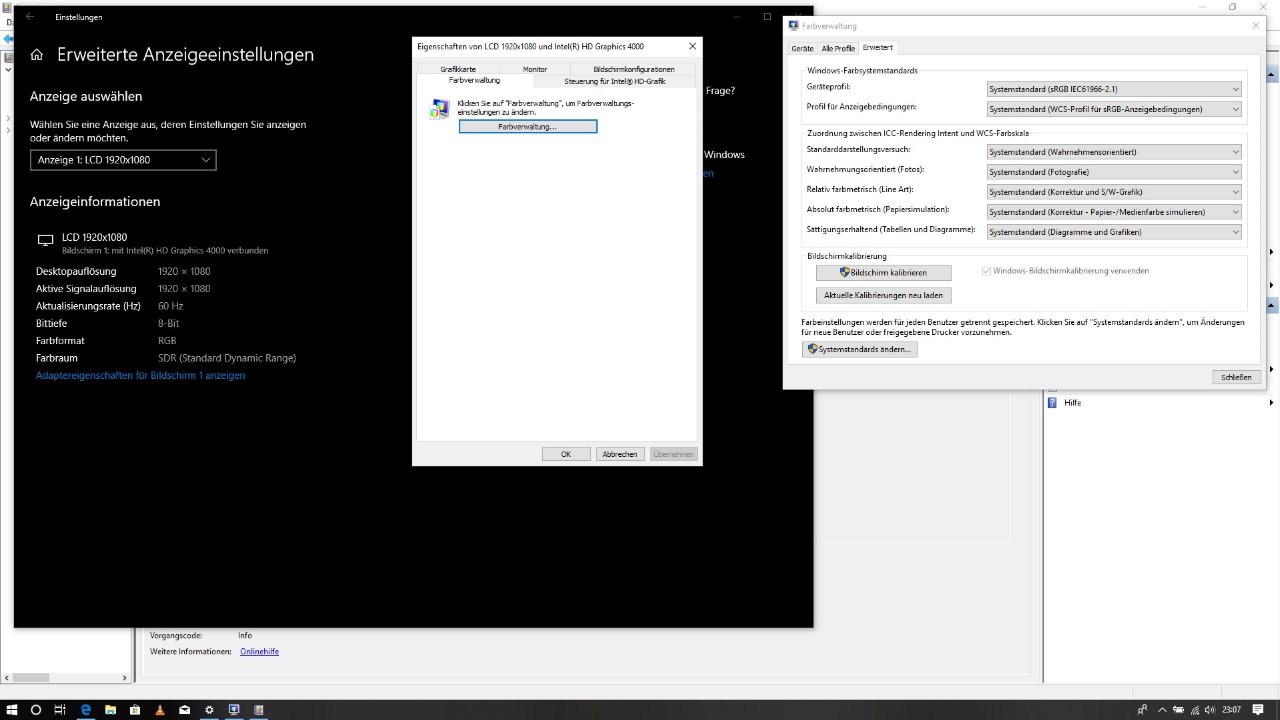Click the monitor icon beside LCD 1920x1080
This screenshot has width=1280, height=720.
[x=45, y=240]
